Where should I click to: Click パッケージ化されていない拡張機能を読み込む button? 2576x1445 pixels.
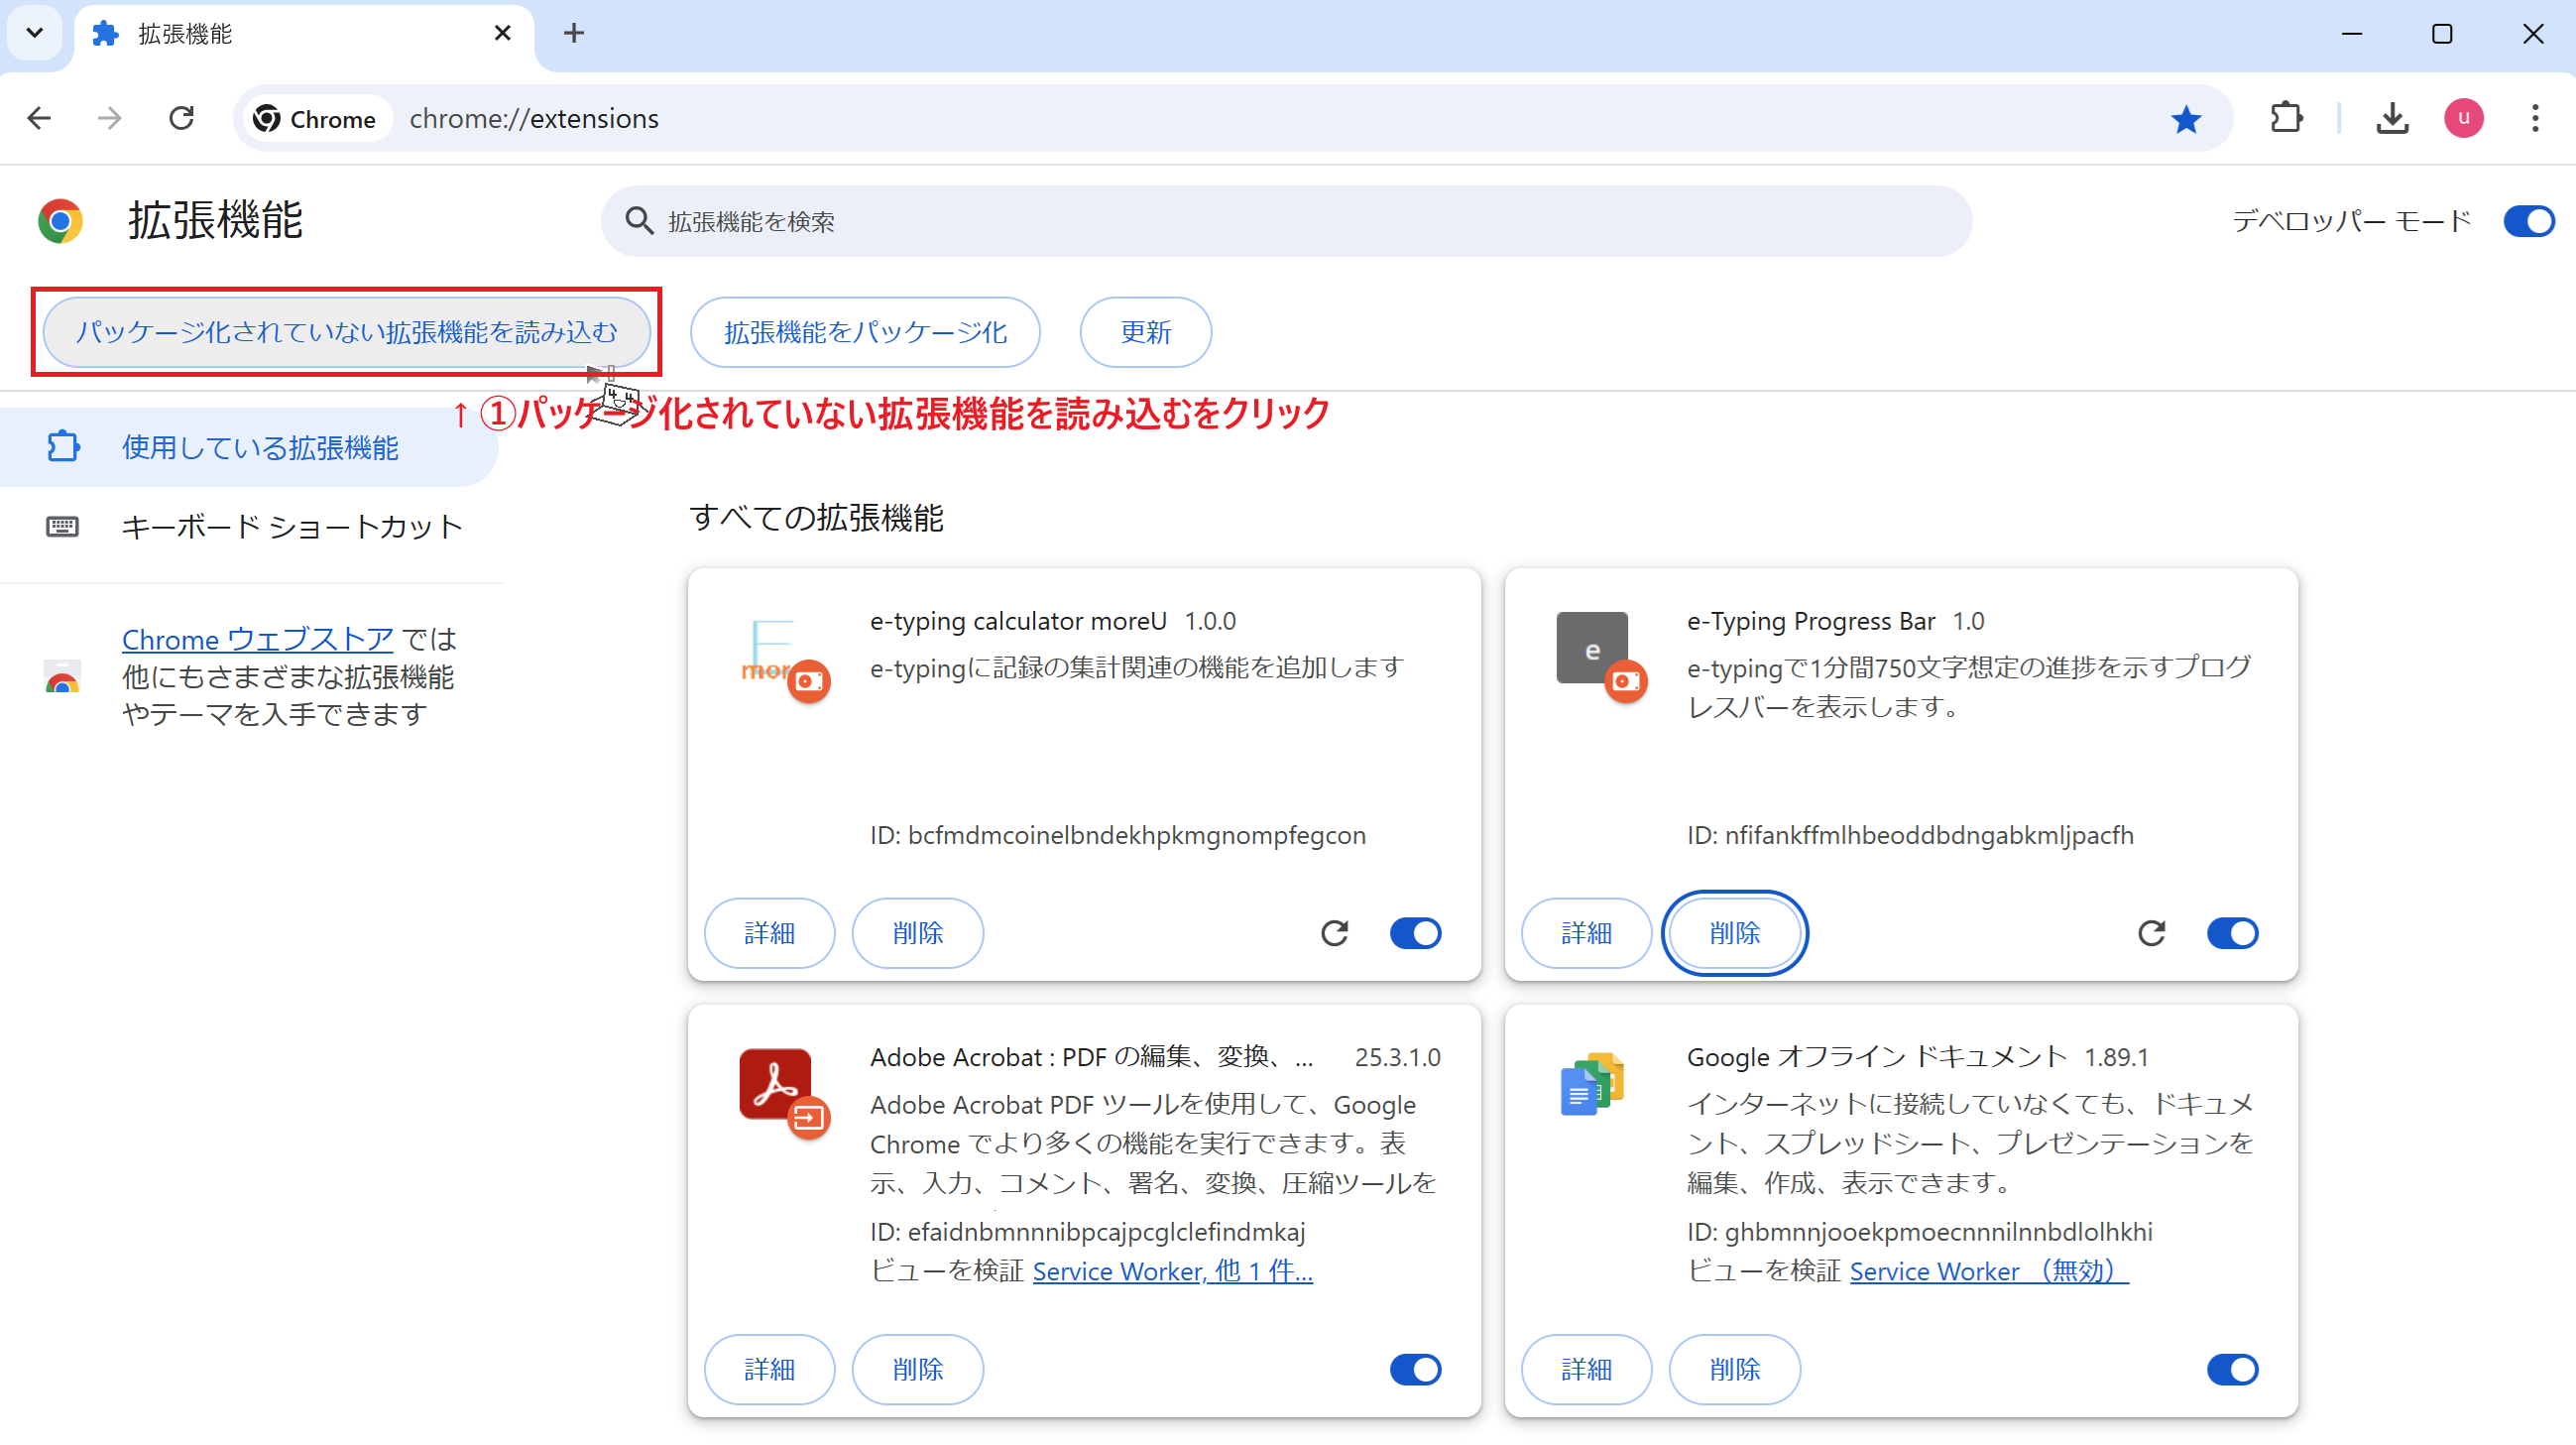click(x=347, y=332)
